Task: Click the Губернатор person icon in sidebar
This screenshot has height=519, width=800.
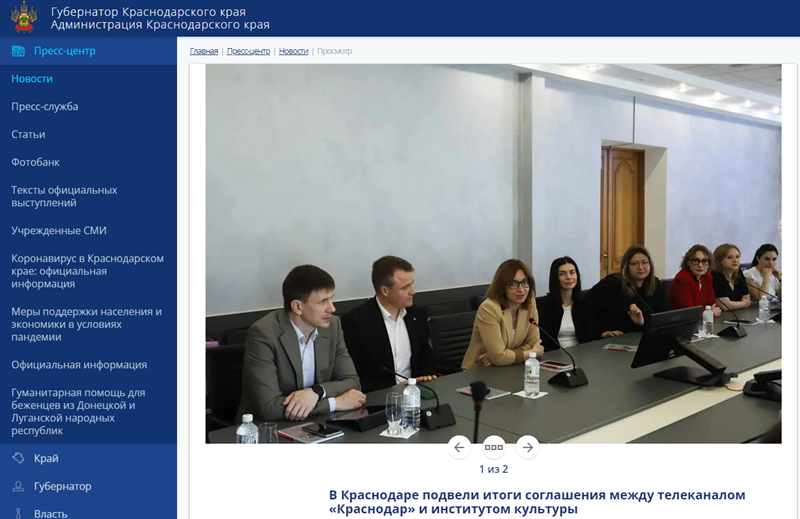Action: 18,486
